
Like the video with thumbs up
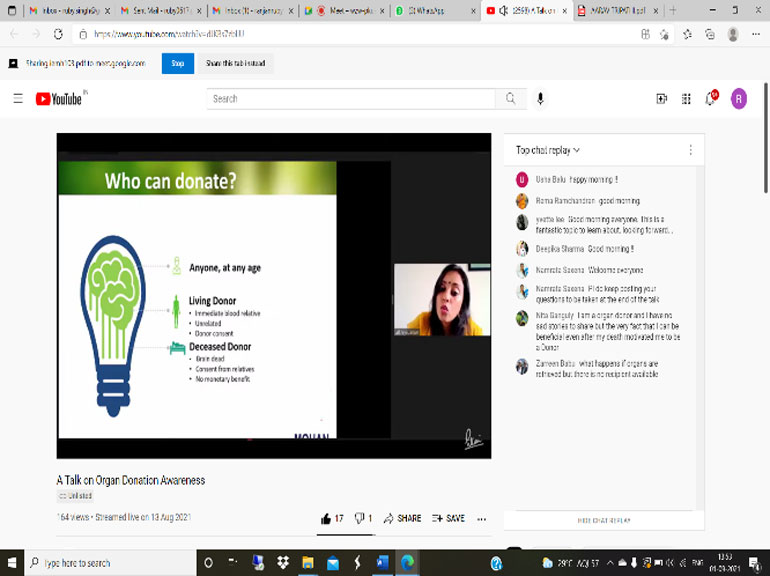(326, 519)
